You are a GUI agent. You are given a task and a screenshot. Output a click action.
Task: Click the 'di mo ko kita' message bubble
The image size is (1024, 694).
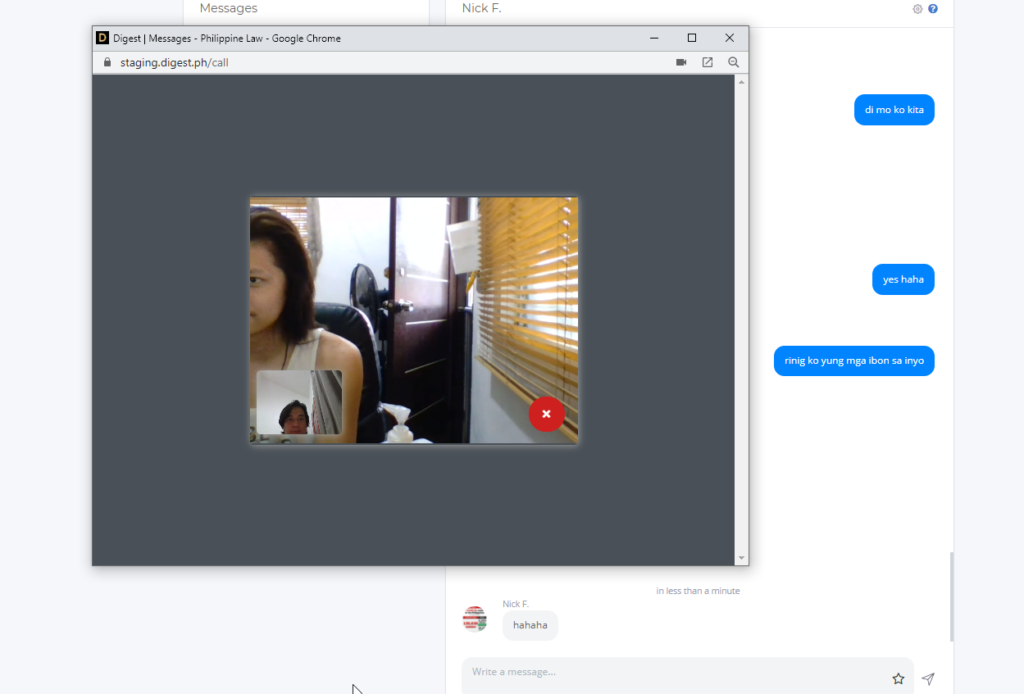click(x=894, y=110)
